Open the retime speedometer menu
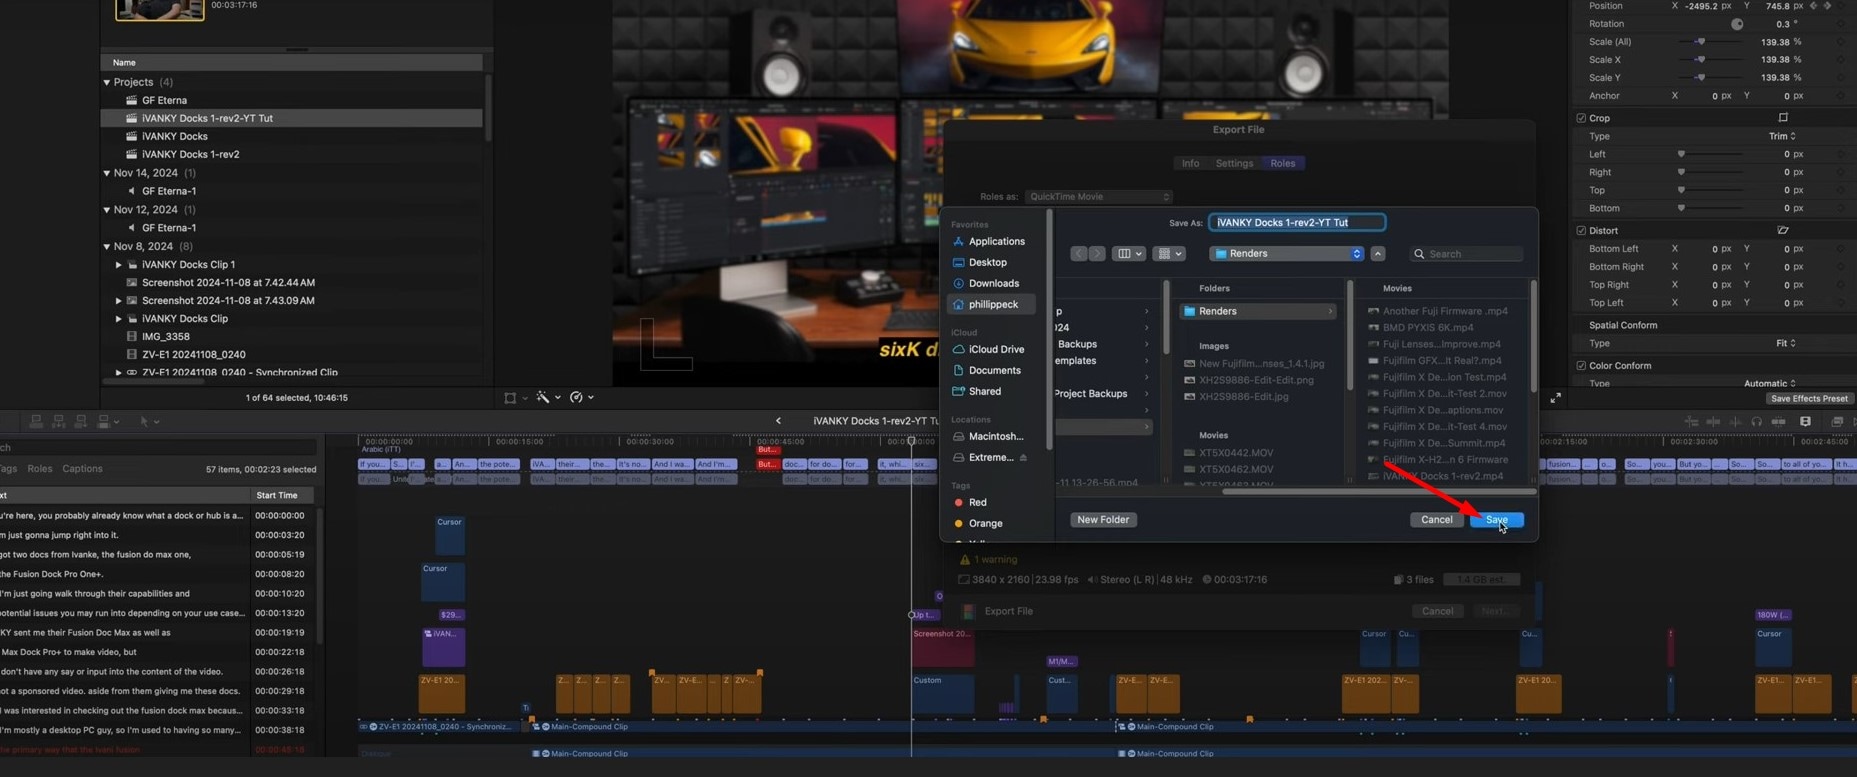The width and height of the screenshot is (1857, 777). tap(582, 398)
